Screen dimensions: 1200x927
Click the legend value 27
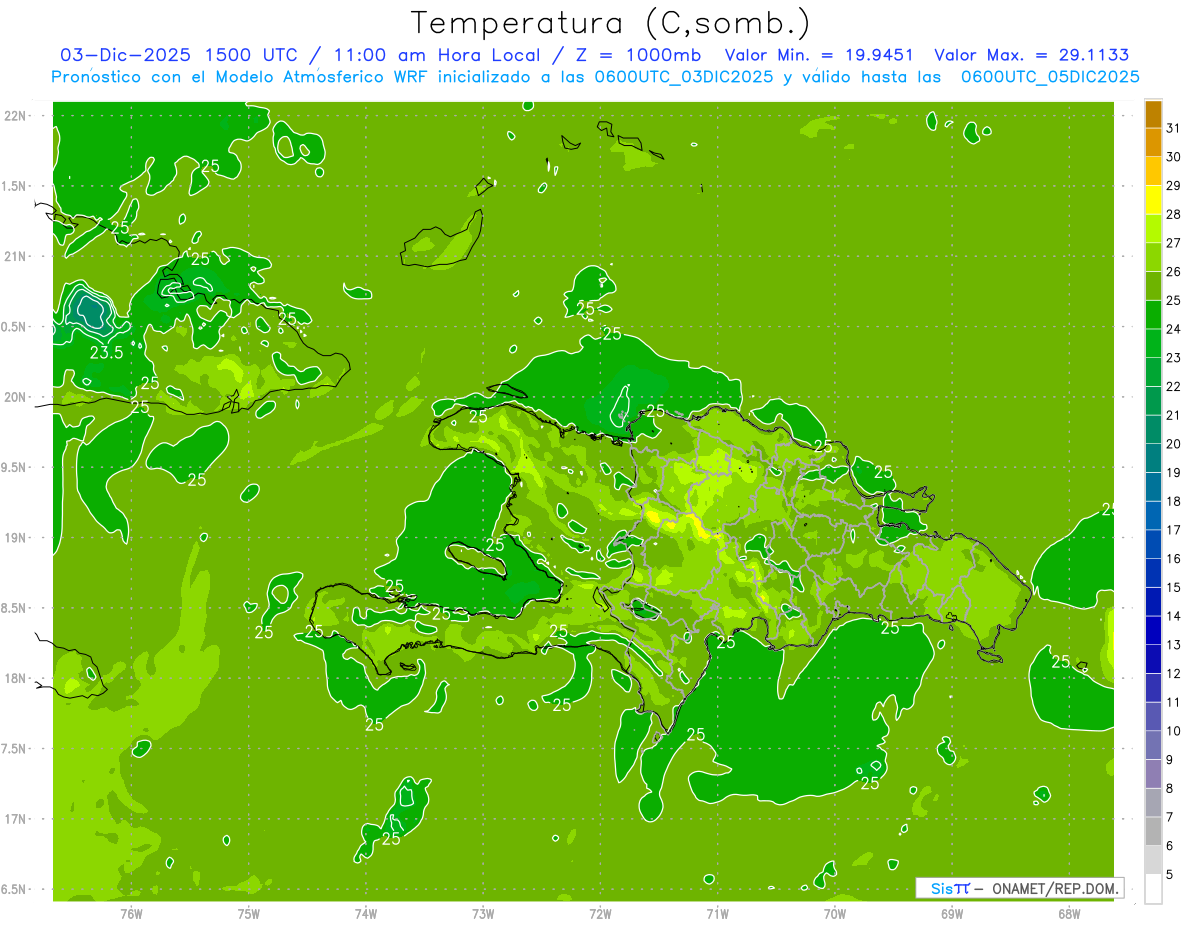1173,243
